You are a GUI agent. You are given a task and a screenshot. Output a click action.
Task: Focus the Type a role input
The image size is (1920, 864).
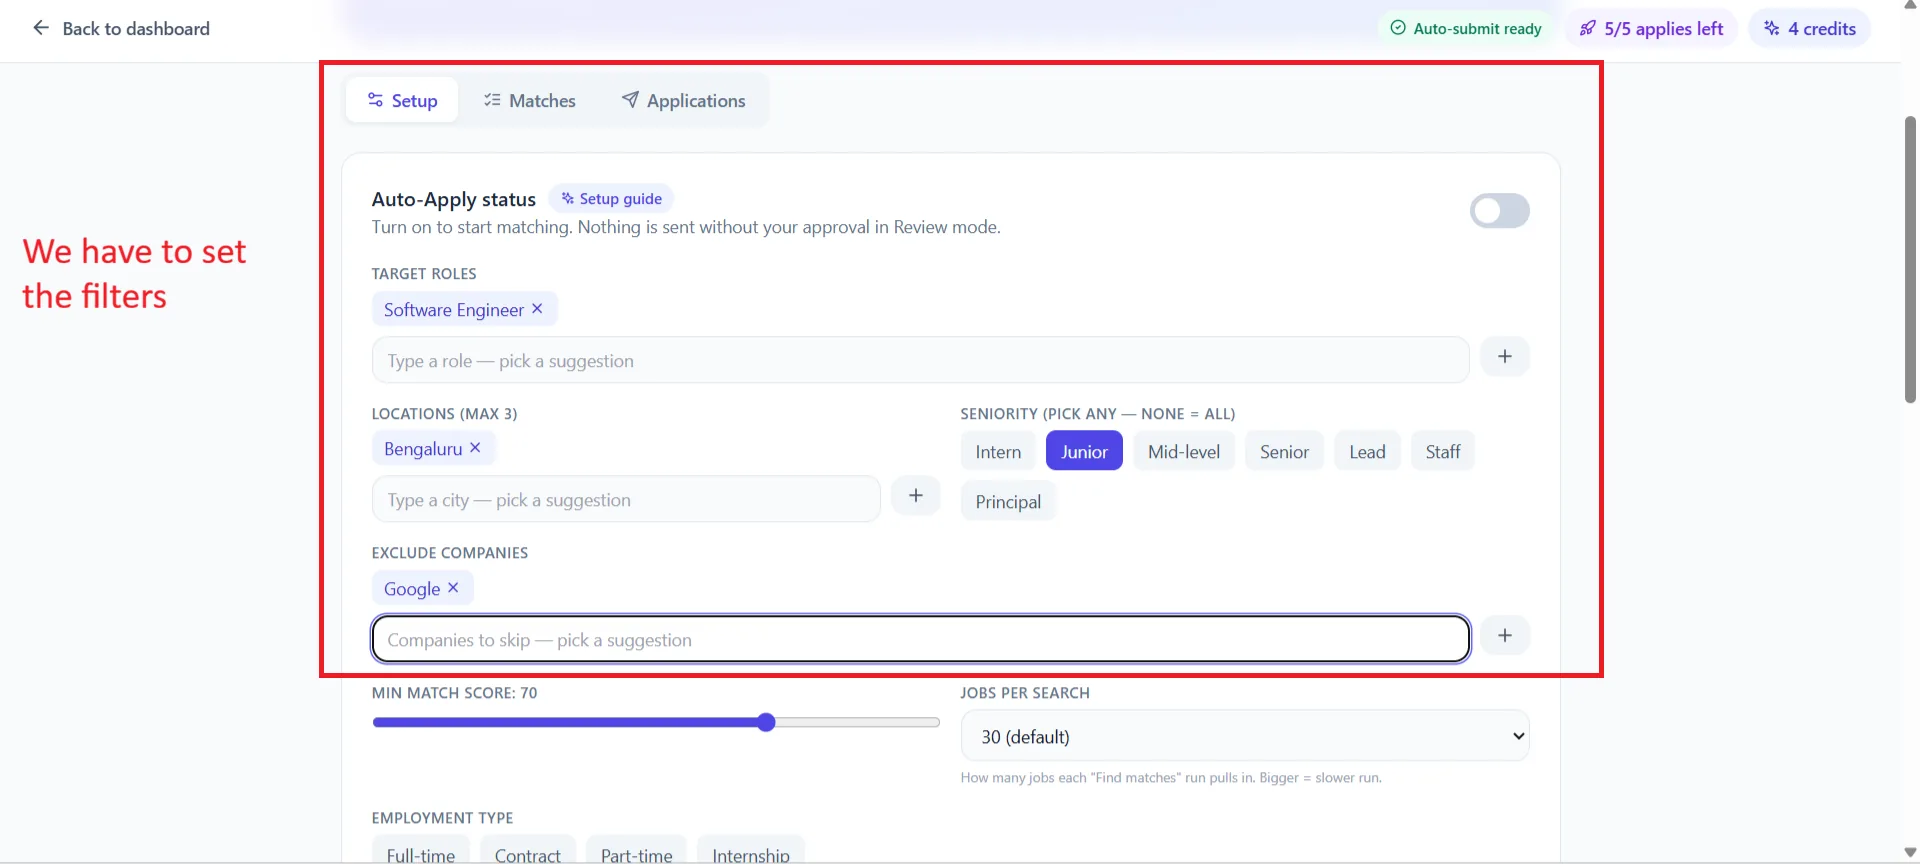pos(920,360)
